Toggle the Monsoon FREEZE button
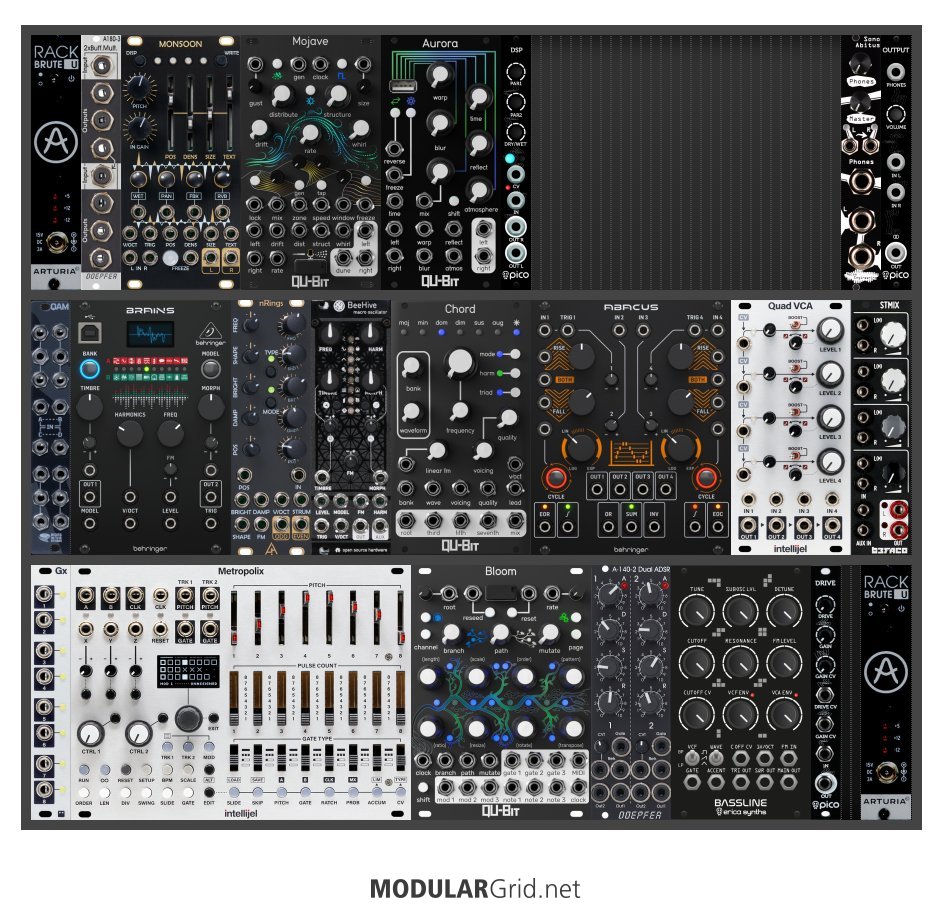The height and width of the screenshot is (910, 952). [170, 257]
